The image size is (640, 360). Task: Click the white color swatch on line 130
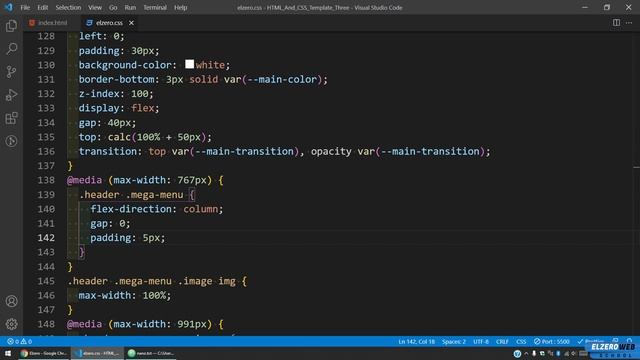click(189, 64)
